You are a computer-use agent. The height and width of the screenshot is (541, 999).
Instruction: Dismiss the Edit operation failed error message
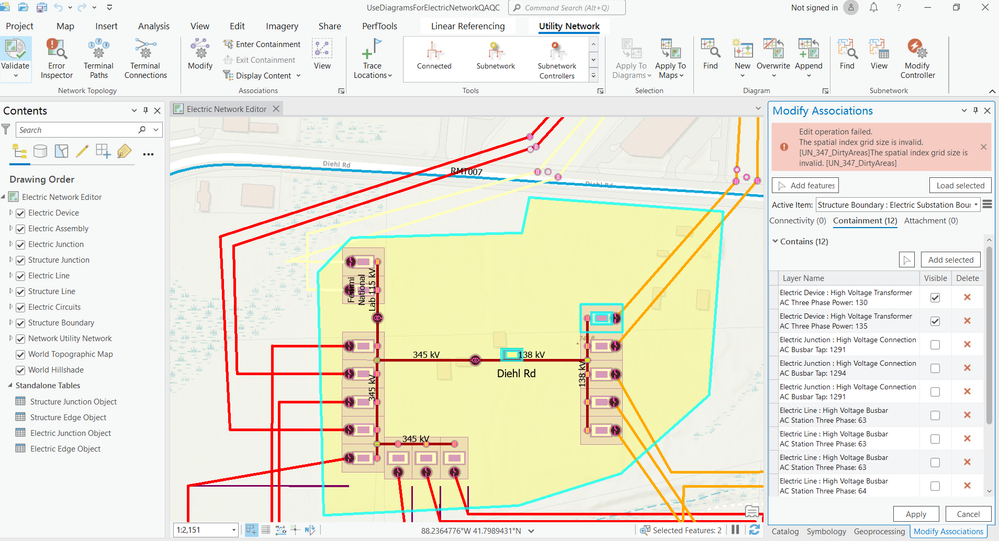point(983,147)
